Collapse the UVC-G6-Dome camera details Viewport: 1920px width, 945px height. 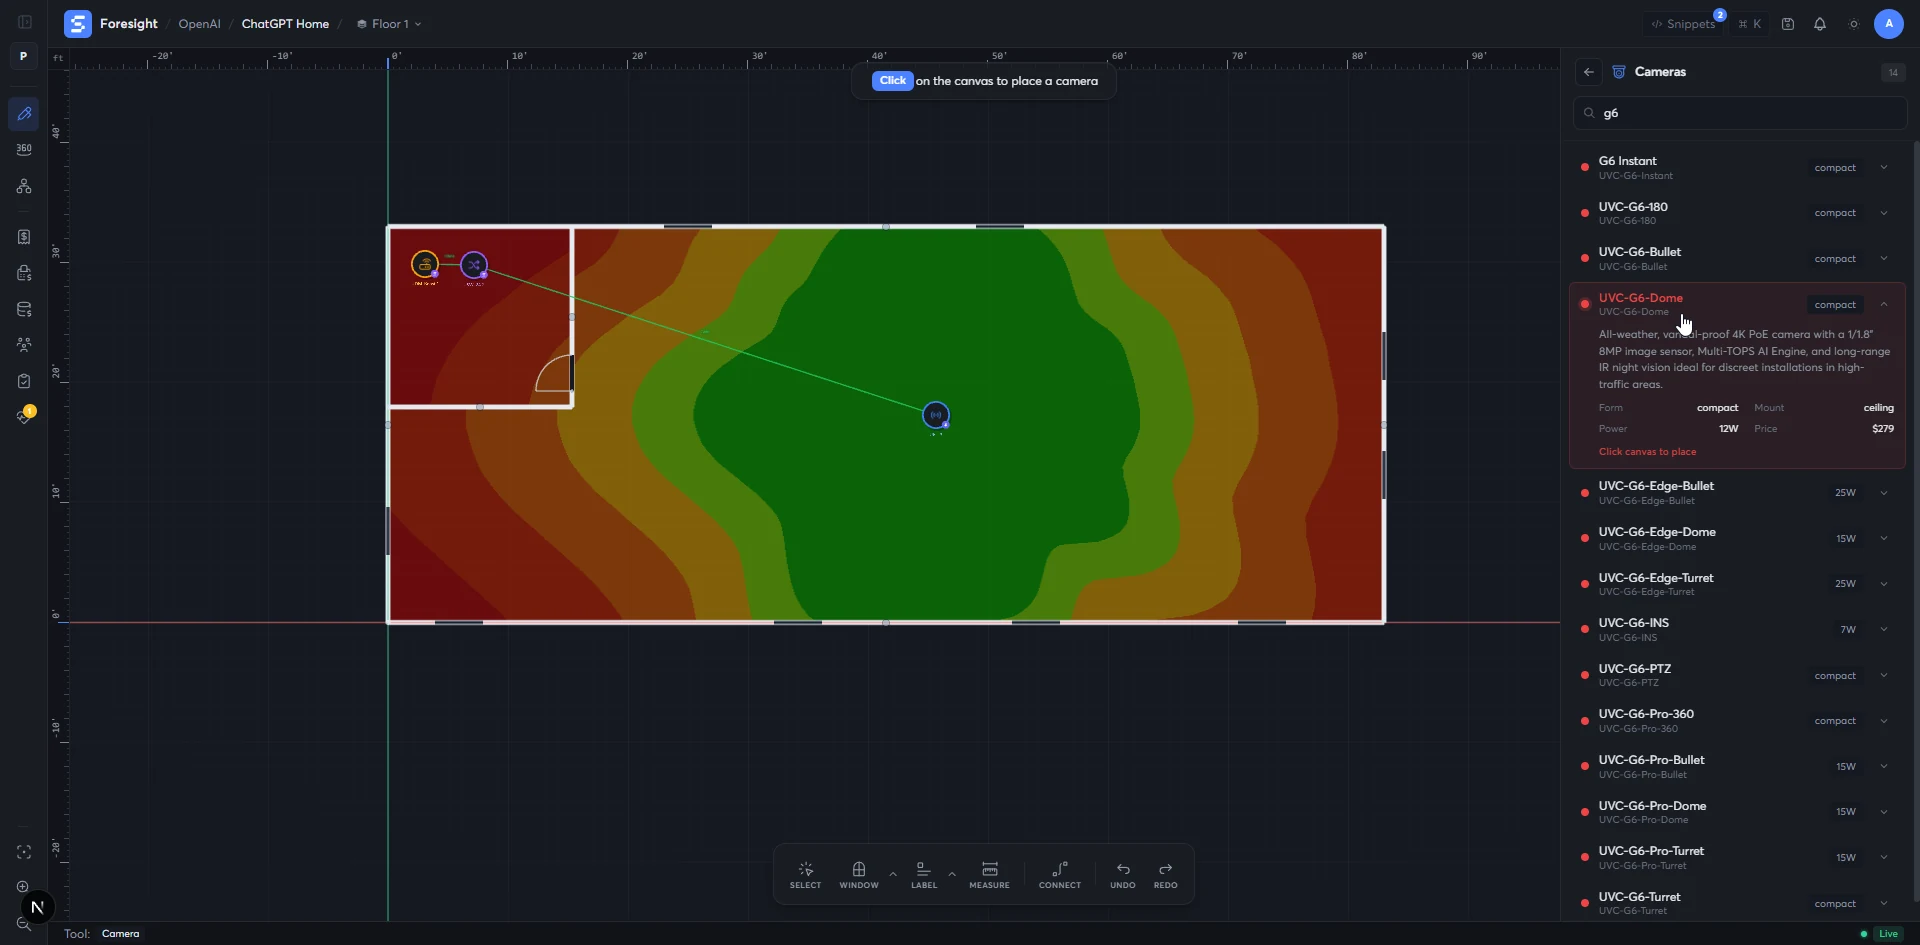1884,305
